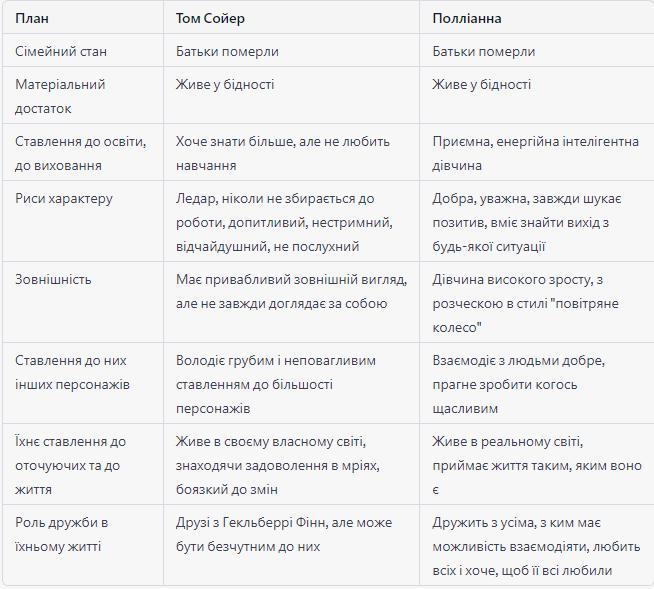The height and width of the screenshot is (589, 654).
Task: Click the "Хоче знати більше" cell
Action: [283, 153]
